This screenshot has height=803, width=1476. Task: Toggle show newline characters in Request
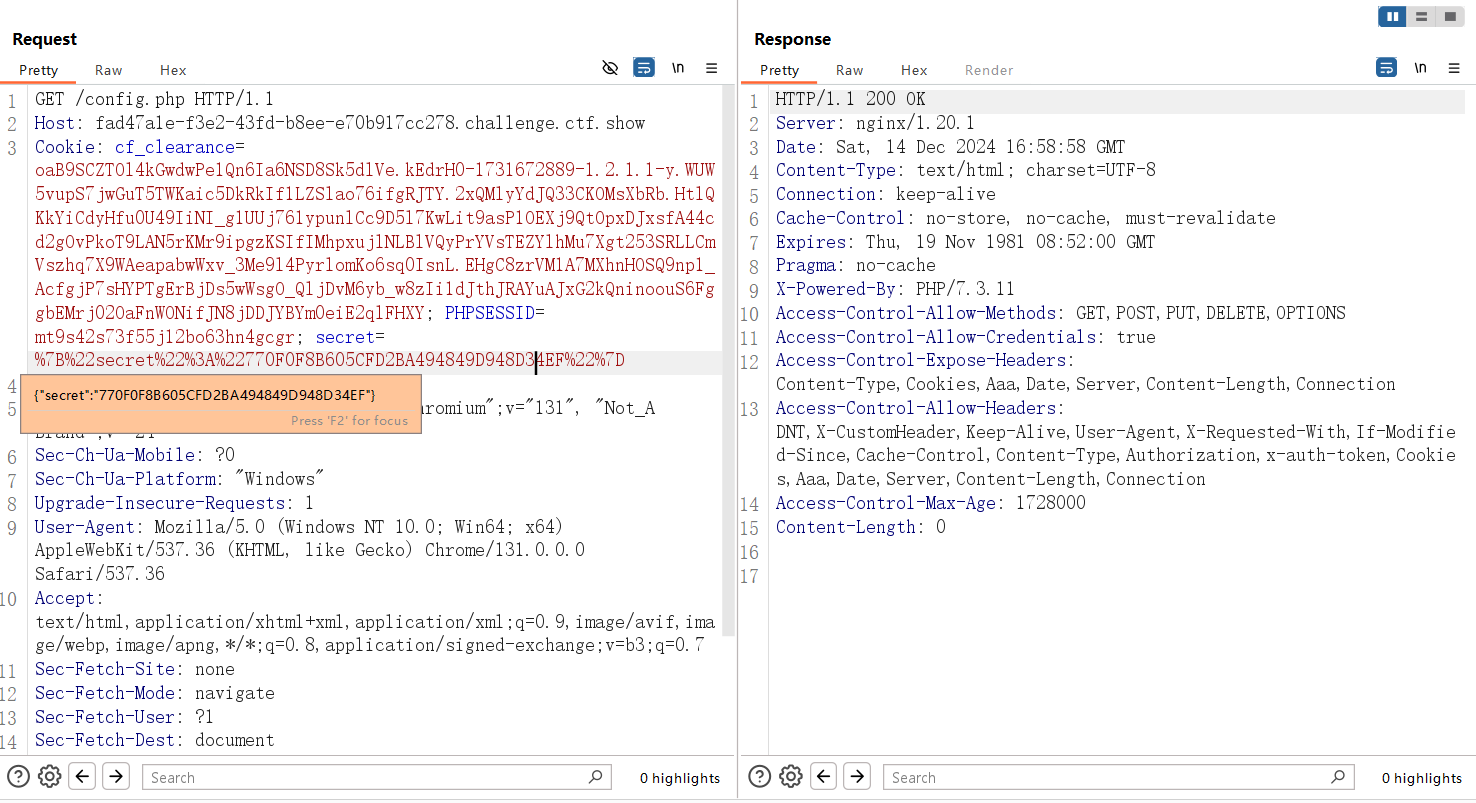[678, 68]
